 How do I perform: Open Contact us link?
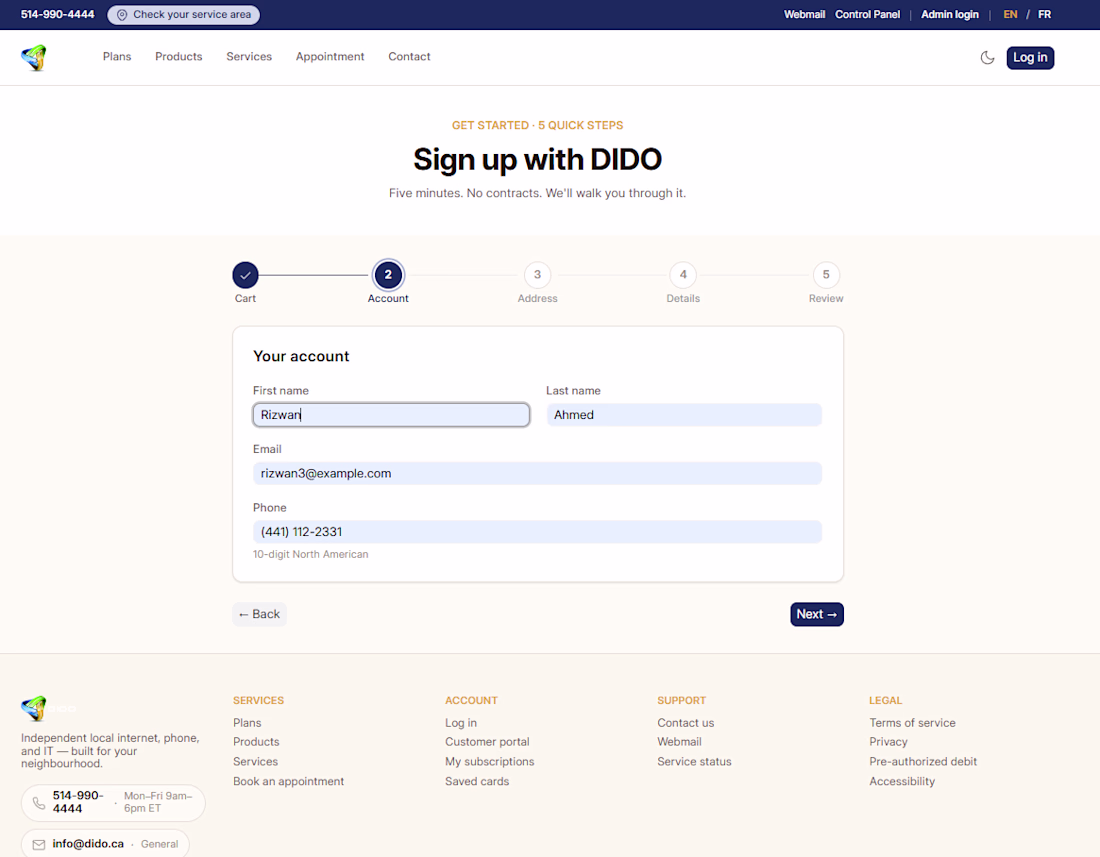pyautogui.click(x=685, y=722)
